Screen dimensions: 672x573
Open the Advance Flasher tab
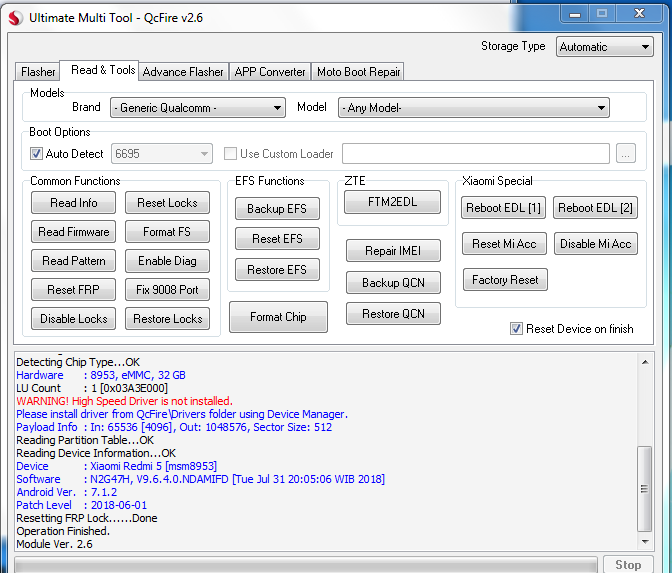(x=183, y=72)
